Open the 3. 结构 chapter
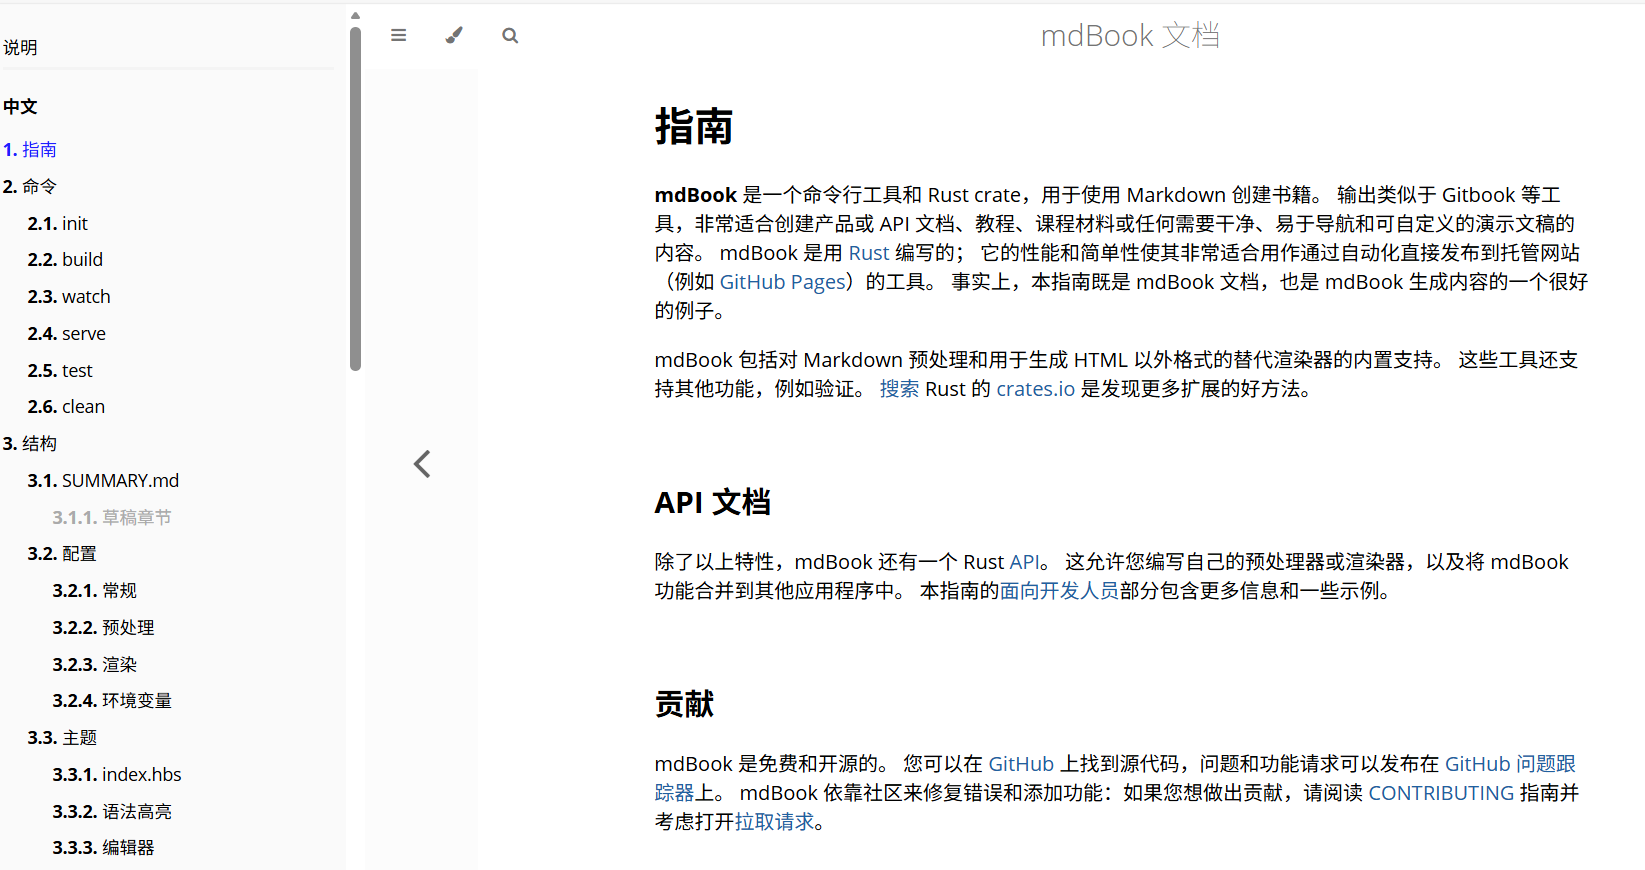Image resolution: width=1645 pixels, height=870 pixels. [30, 443]
